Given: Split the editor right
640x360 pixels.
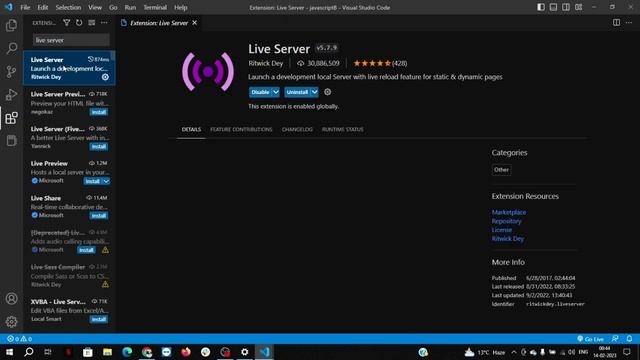Looking at the screenshot, I should 616,23.
